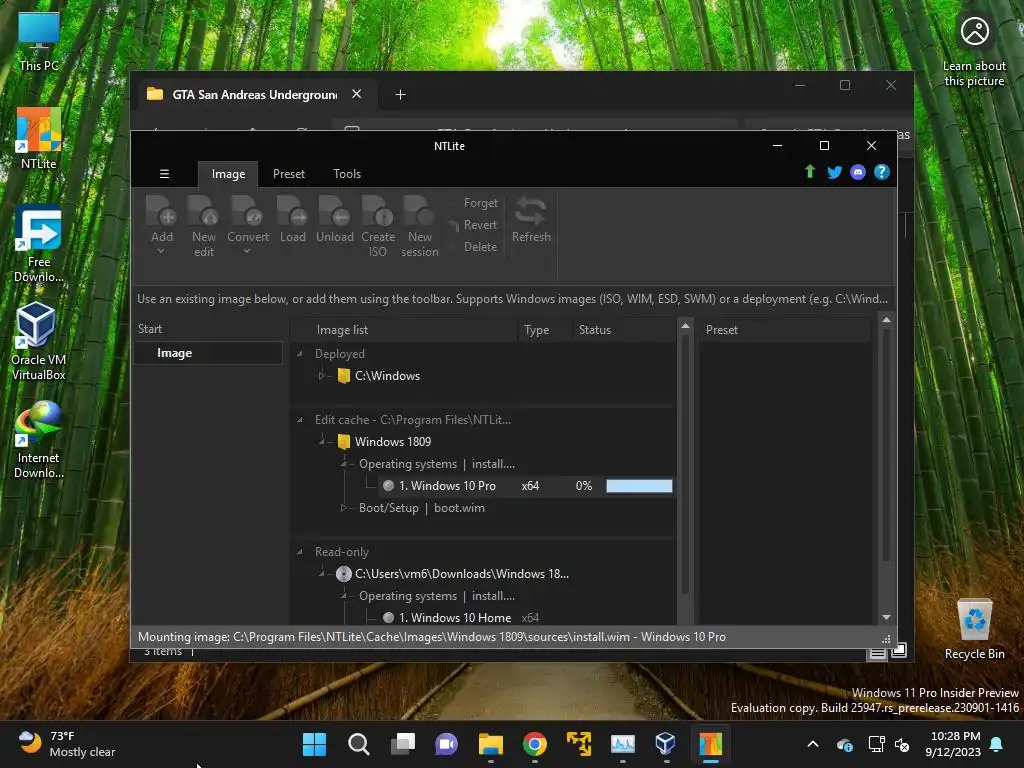Image resolution: width=1024 pixels, height=768 pixels.
Task: Click the blue help question mark icon
Action: pos(882,172)
